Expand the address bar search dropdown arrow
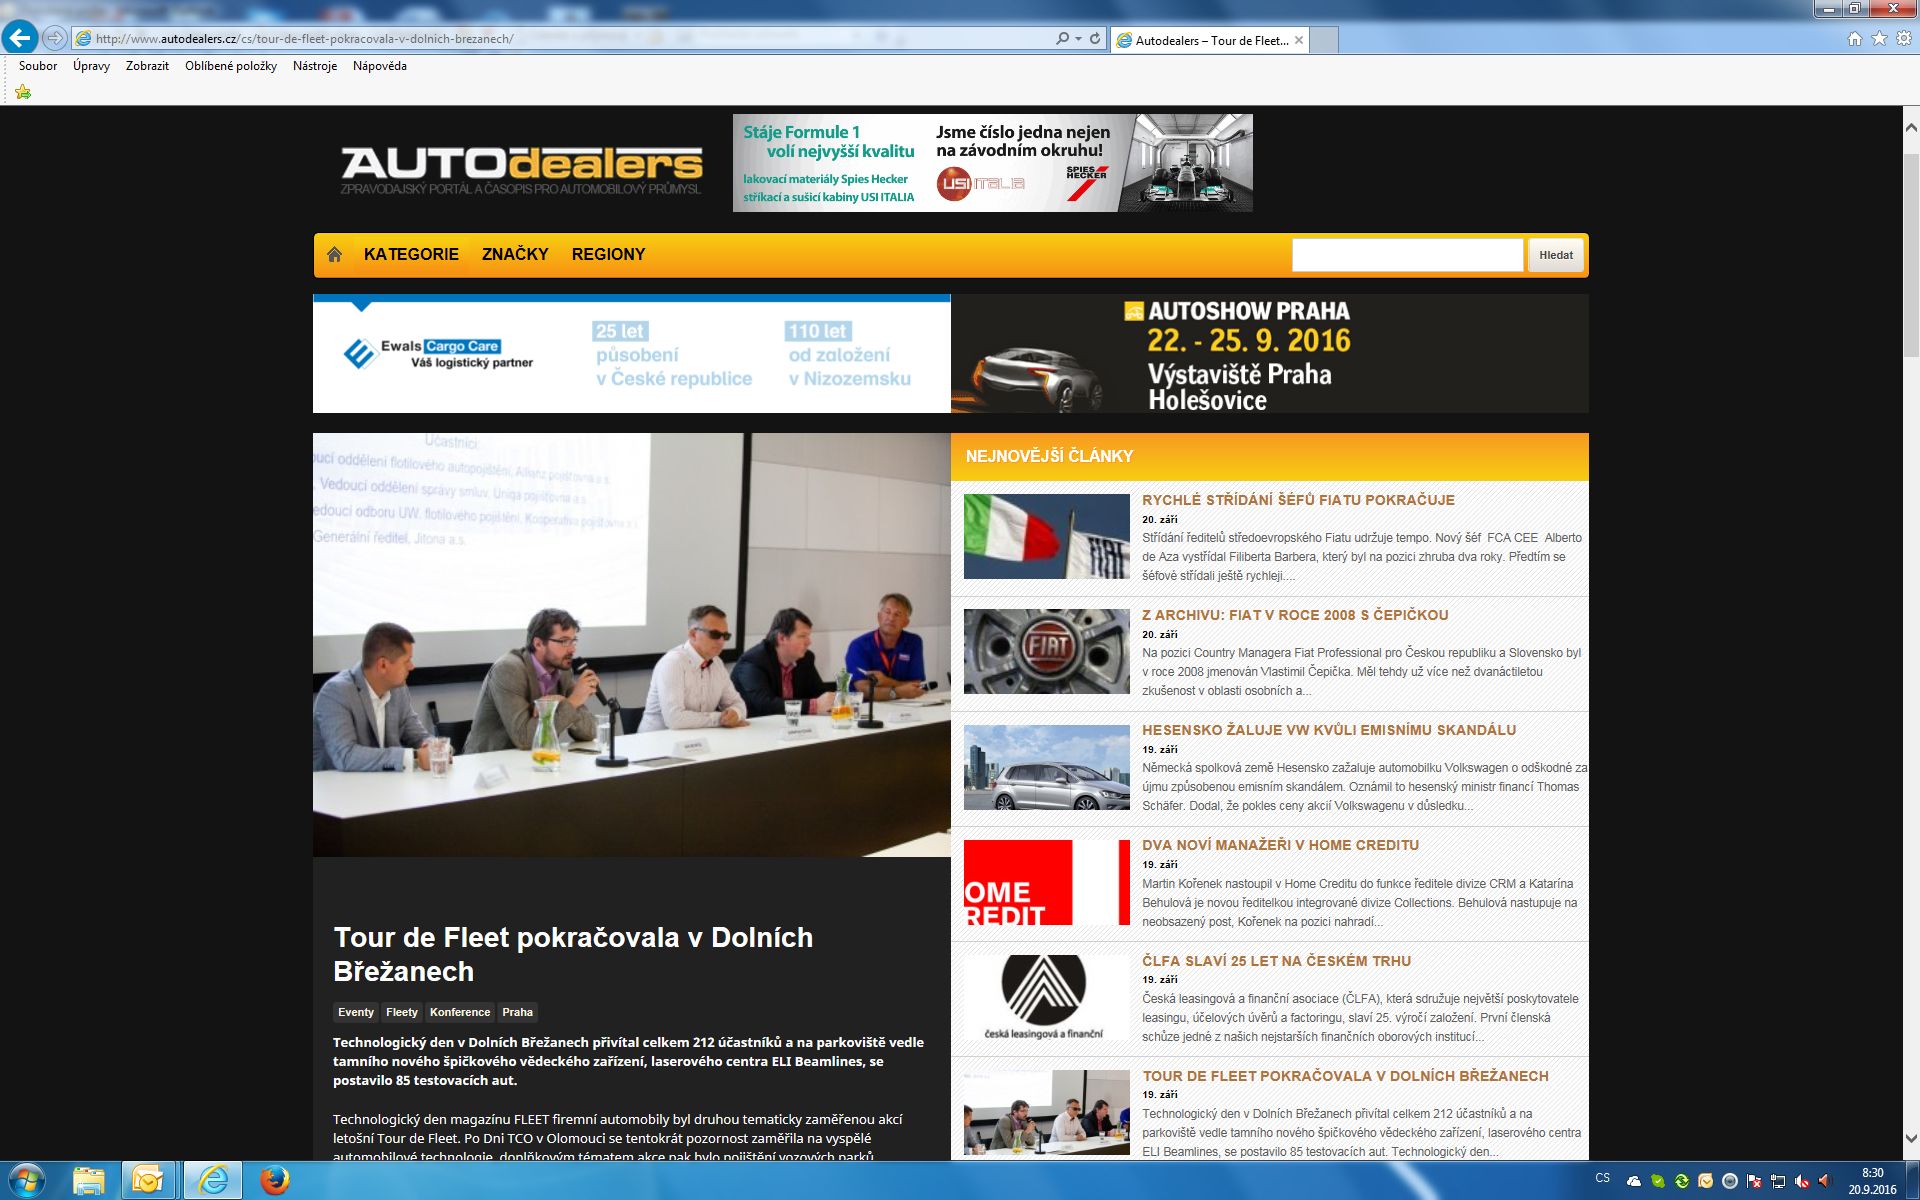This screenshot has width=1920, height=1200. [1078, 39]
